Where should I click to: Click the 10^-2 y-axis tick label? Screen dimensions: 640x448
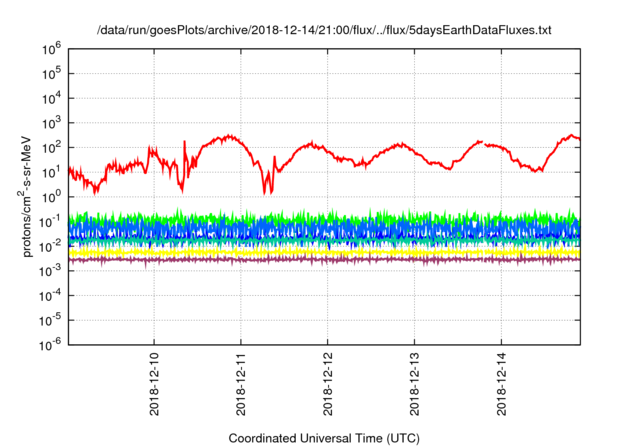click(x=50, y=246)
